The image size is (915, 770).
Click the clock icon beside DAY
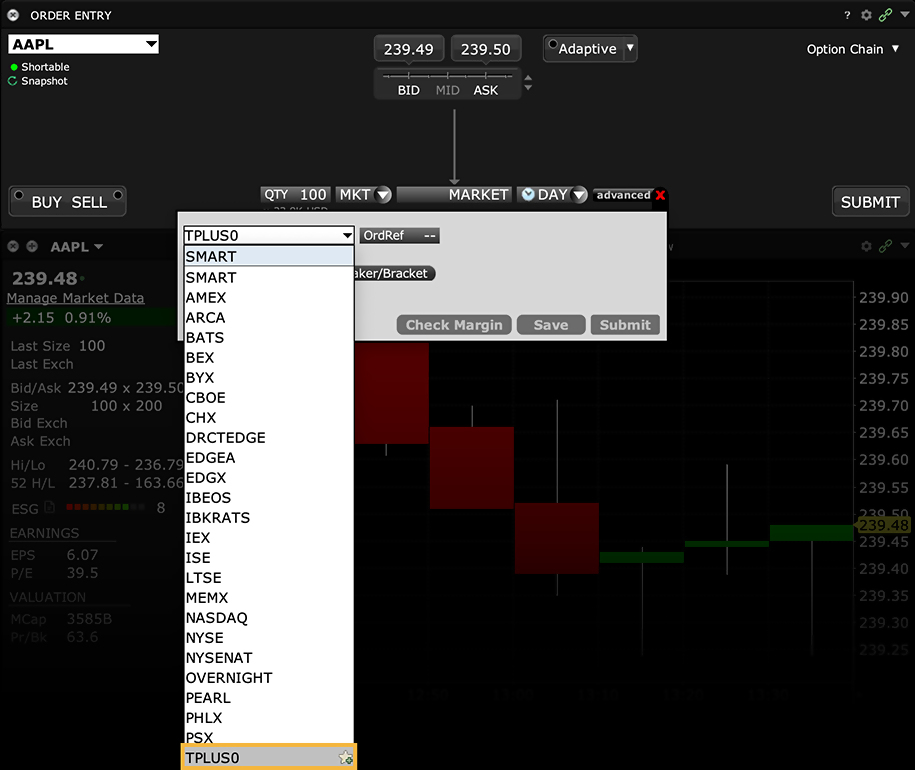click(528, 195)
